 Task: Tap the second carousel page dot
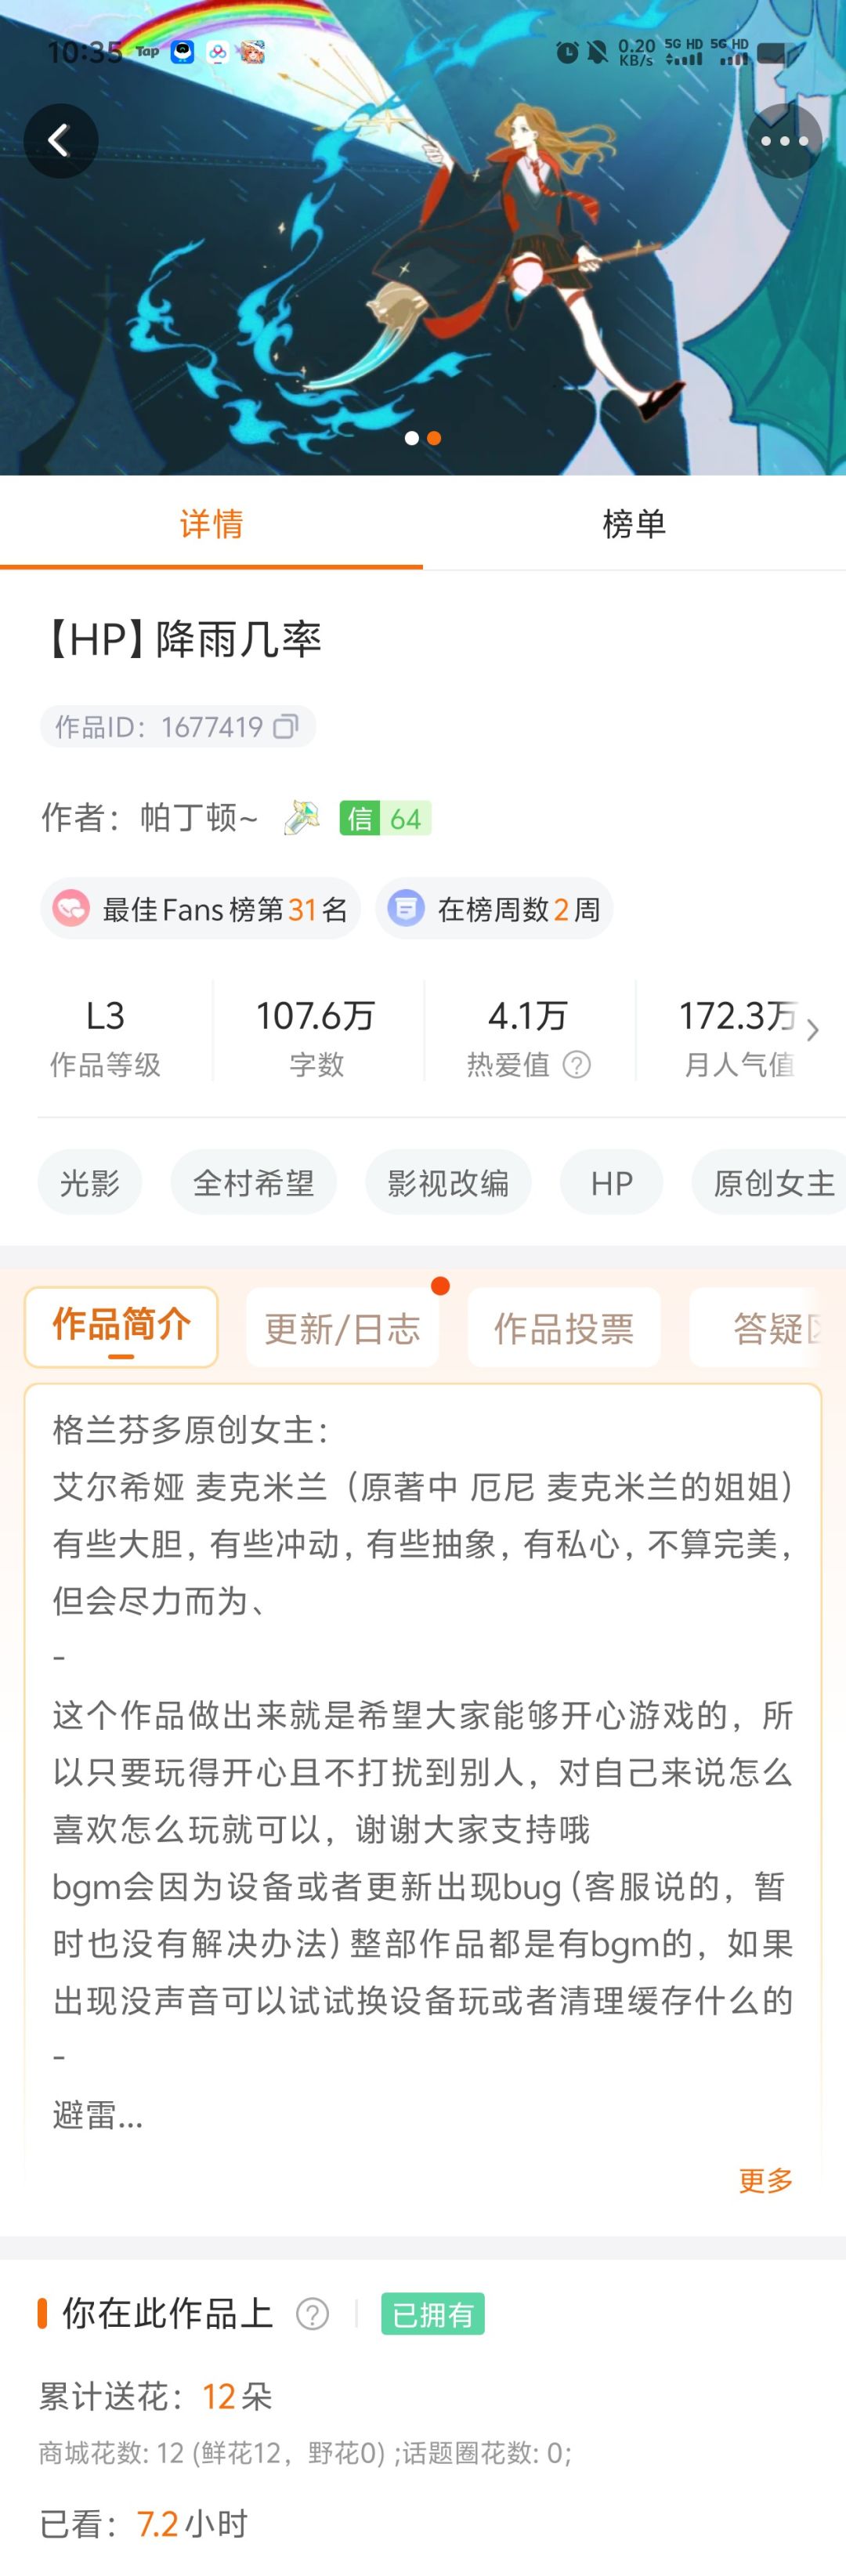(x=434, y=438)
